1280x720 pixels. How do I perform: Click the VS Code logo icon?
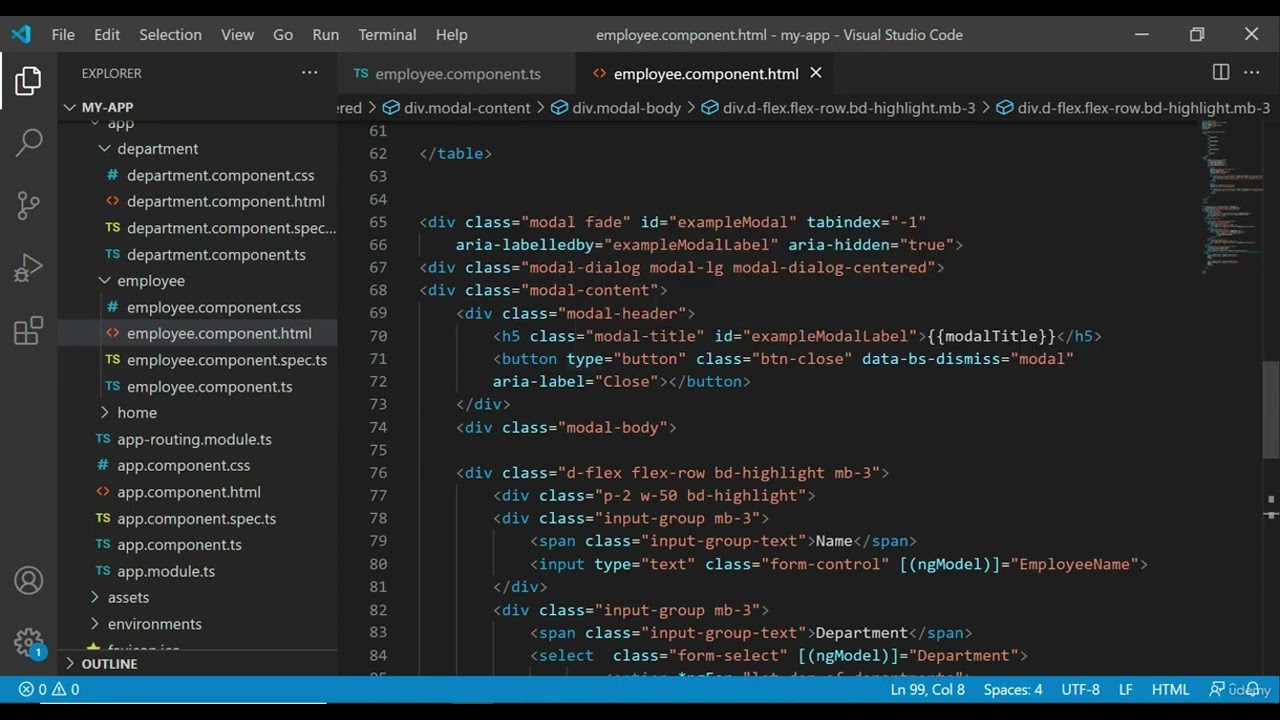pos(21,34)
